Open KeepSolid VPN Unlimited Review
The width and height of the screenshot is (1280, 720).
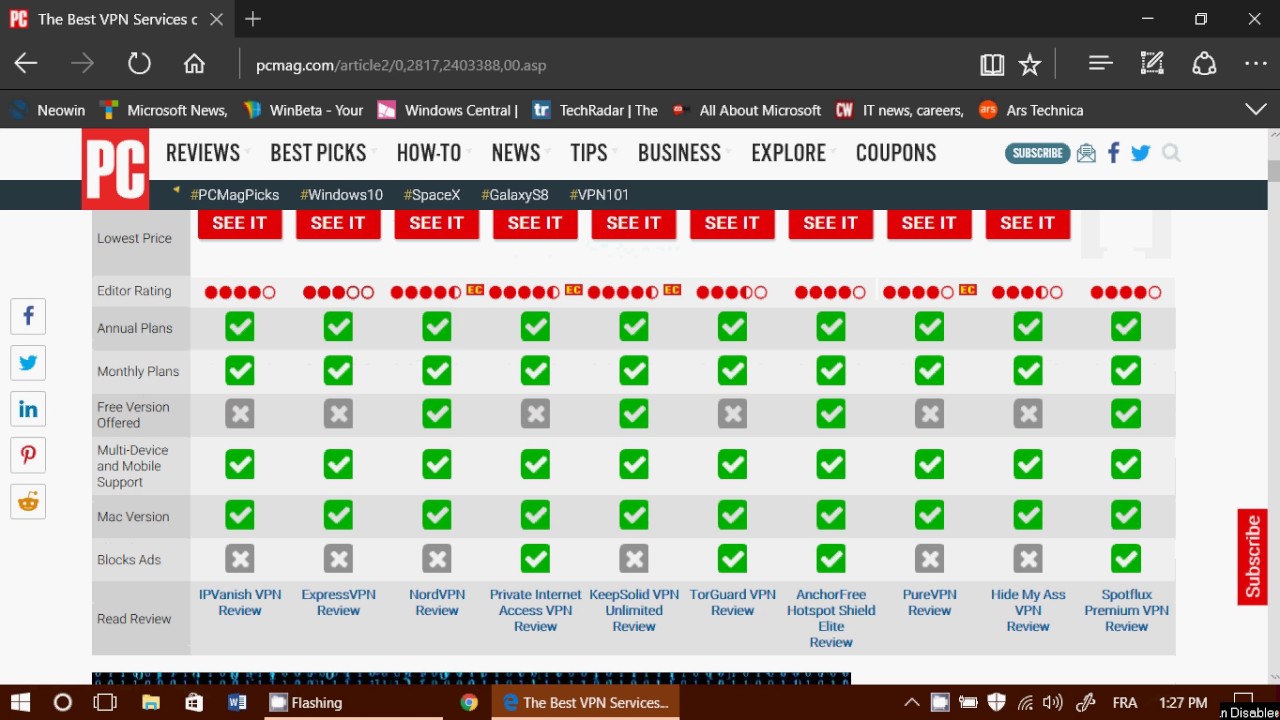634,610
